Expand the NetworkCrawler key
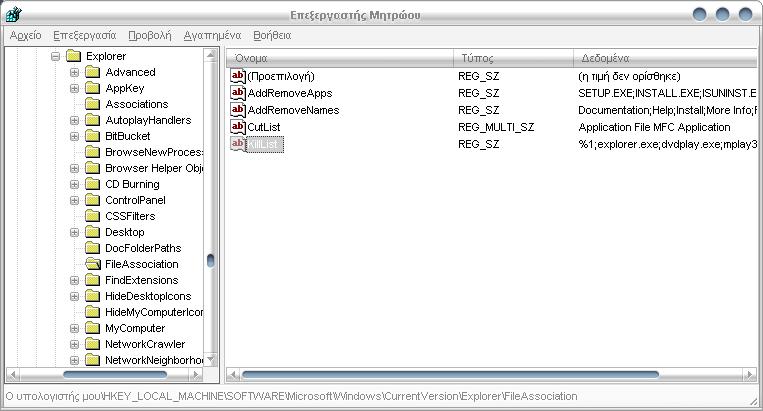The width and height of the screenshot is (763, 411). coord(74,345)
